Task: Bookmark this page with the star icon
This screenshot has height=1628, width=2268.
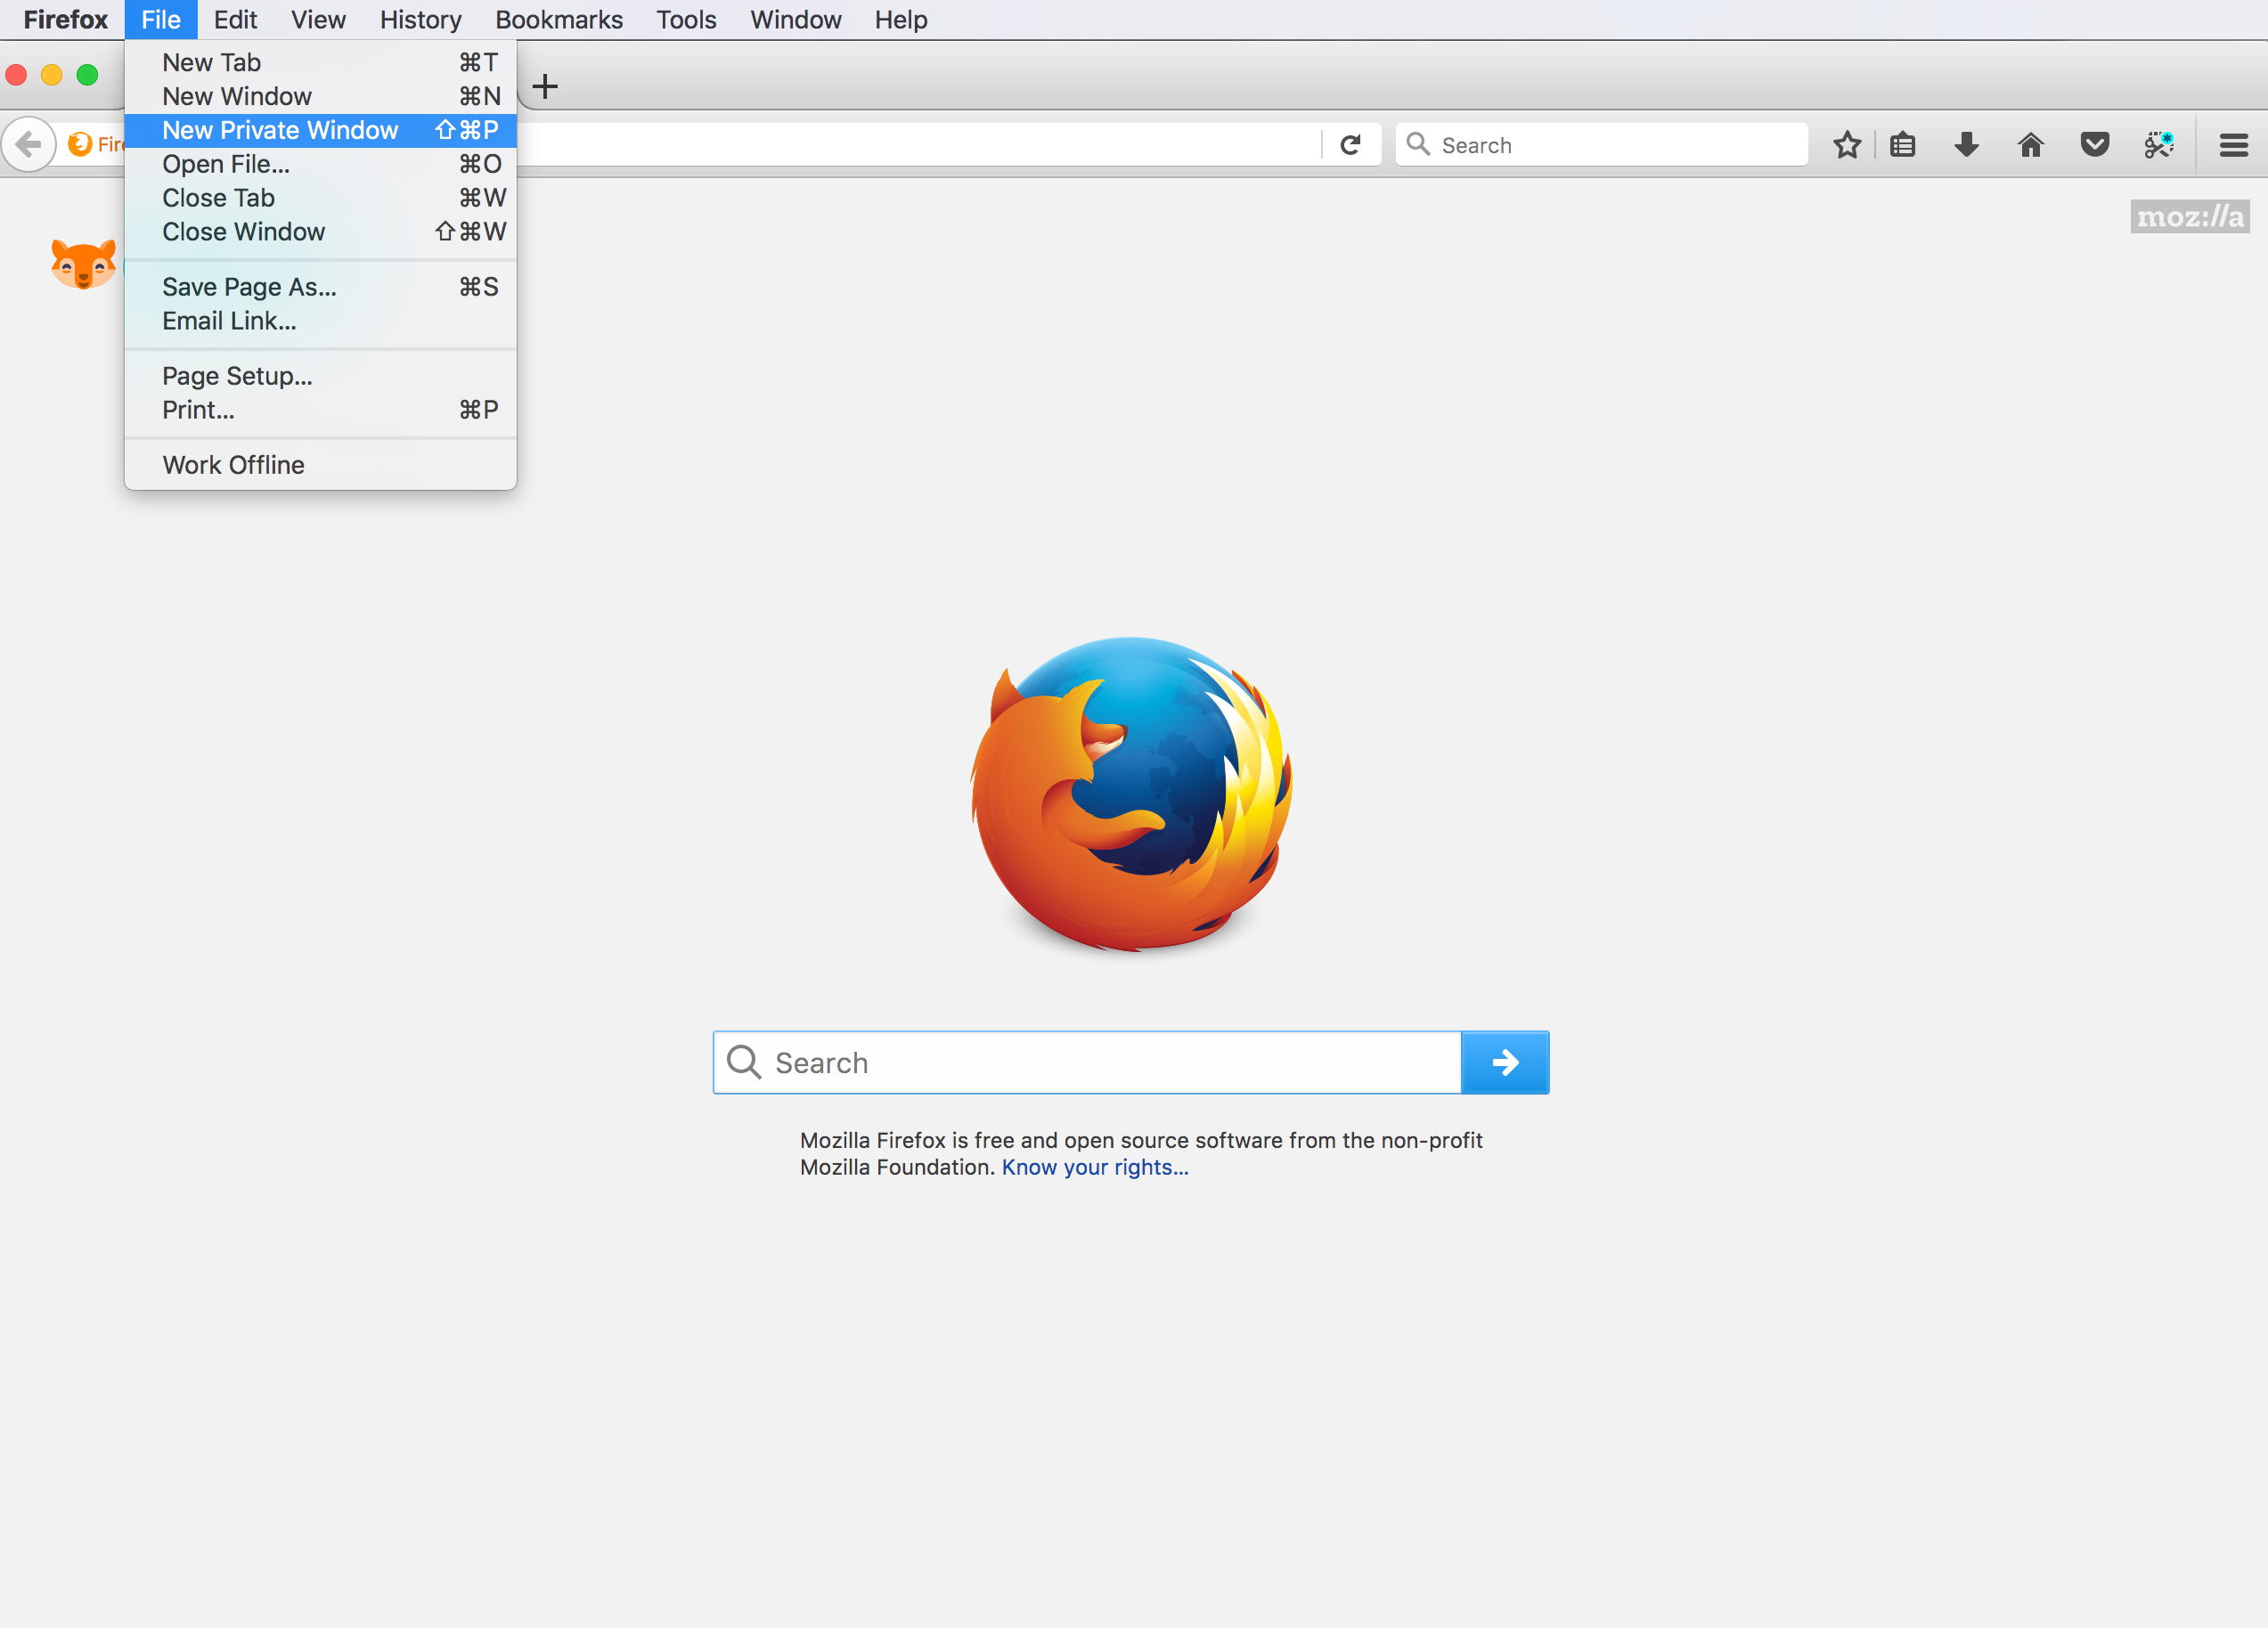Action: click(1846, 145)
